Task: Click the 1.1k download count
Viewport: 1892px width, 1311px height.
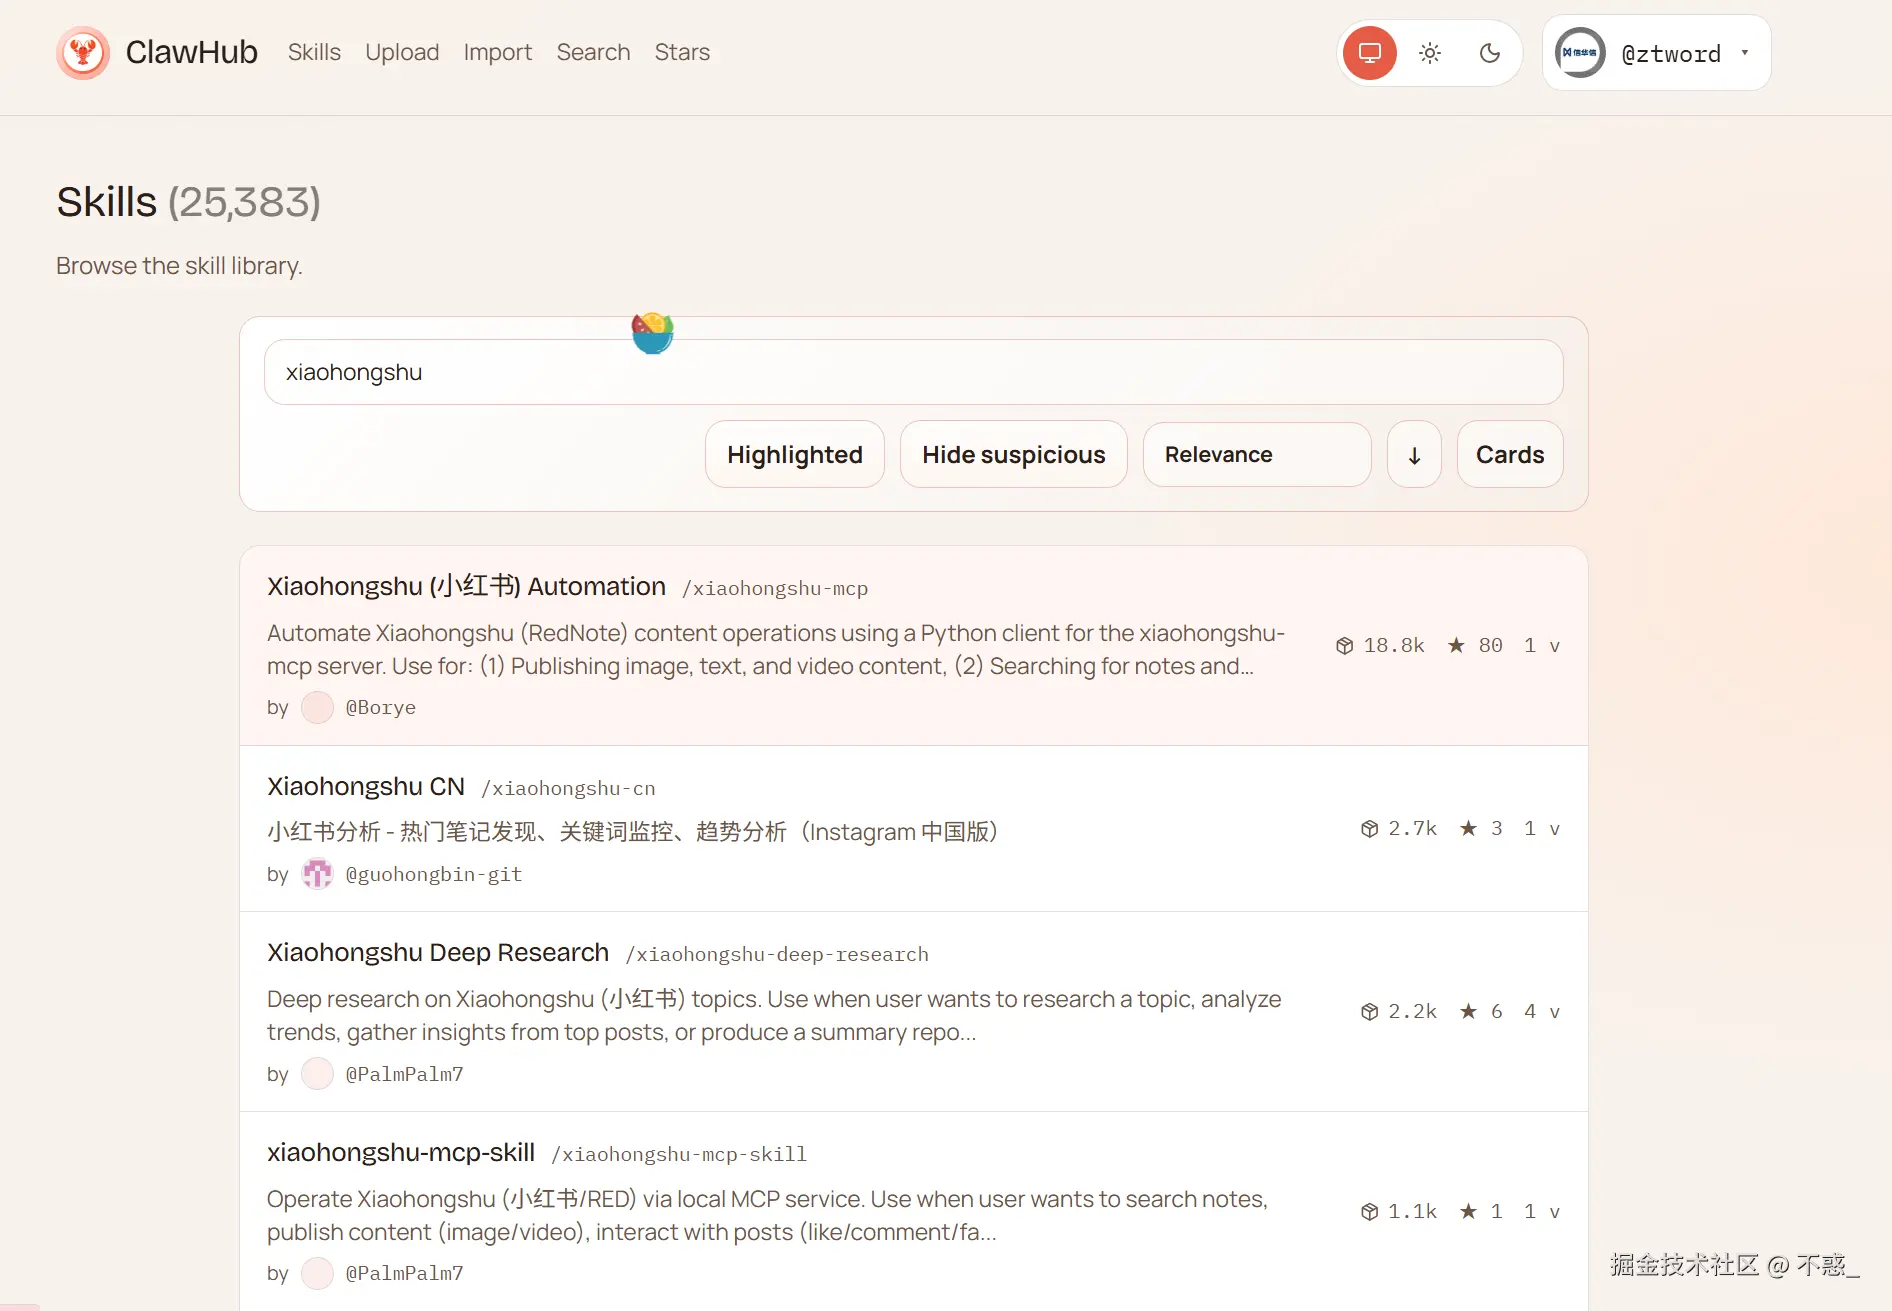Action: tap(1412, 1211)
